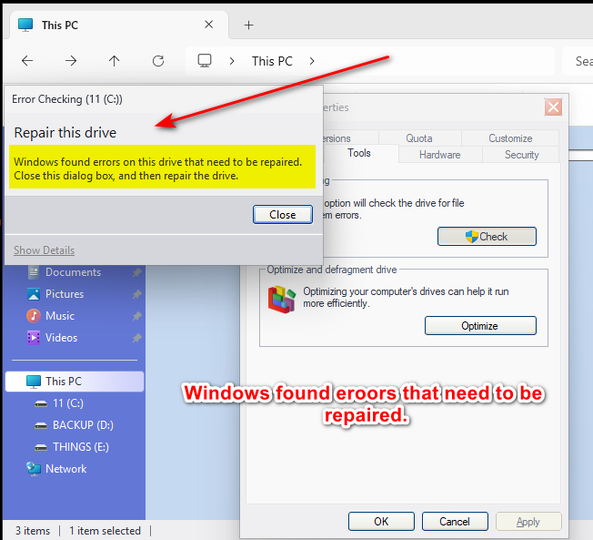Click the pin icon next to Videos
Viewport: 593px width, 540px height.
coord(137,337)
